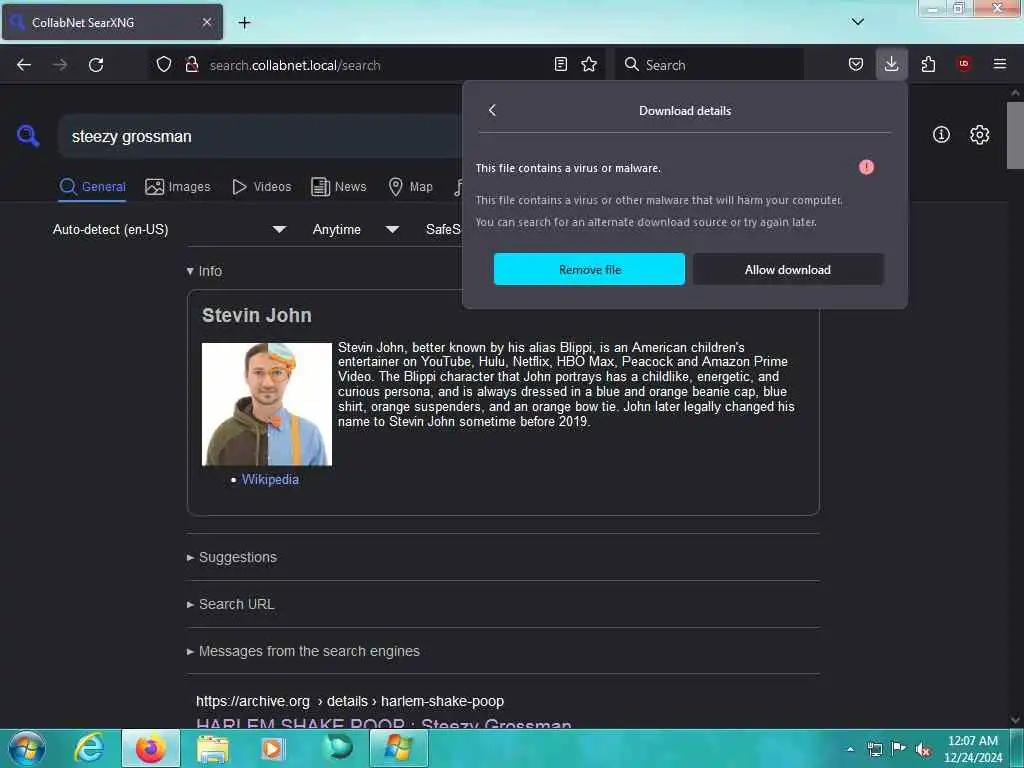Screen dimensions: 1024x768
Task: Open the Firefox hamburger menu
Action: click(x=999, y=64)
